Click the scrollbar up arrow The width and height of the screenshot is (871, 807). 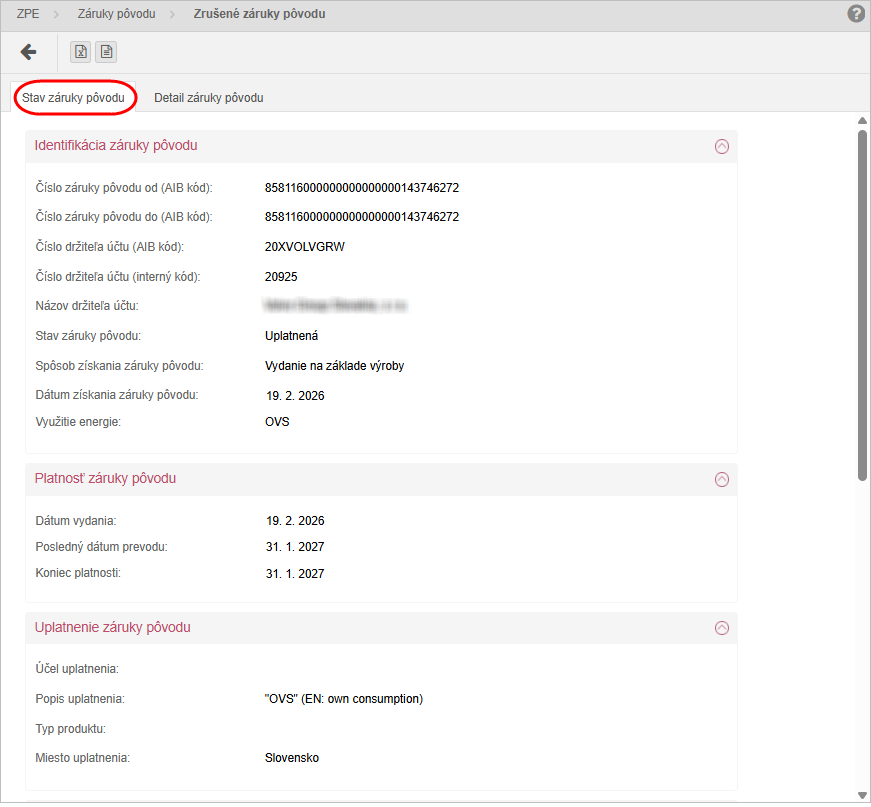pos(862,121)
